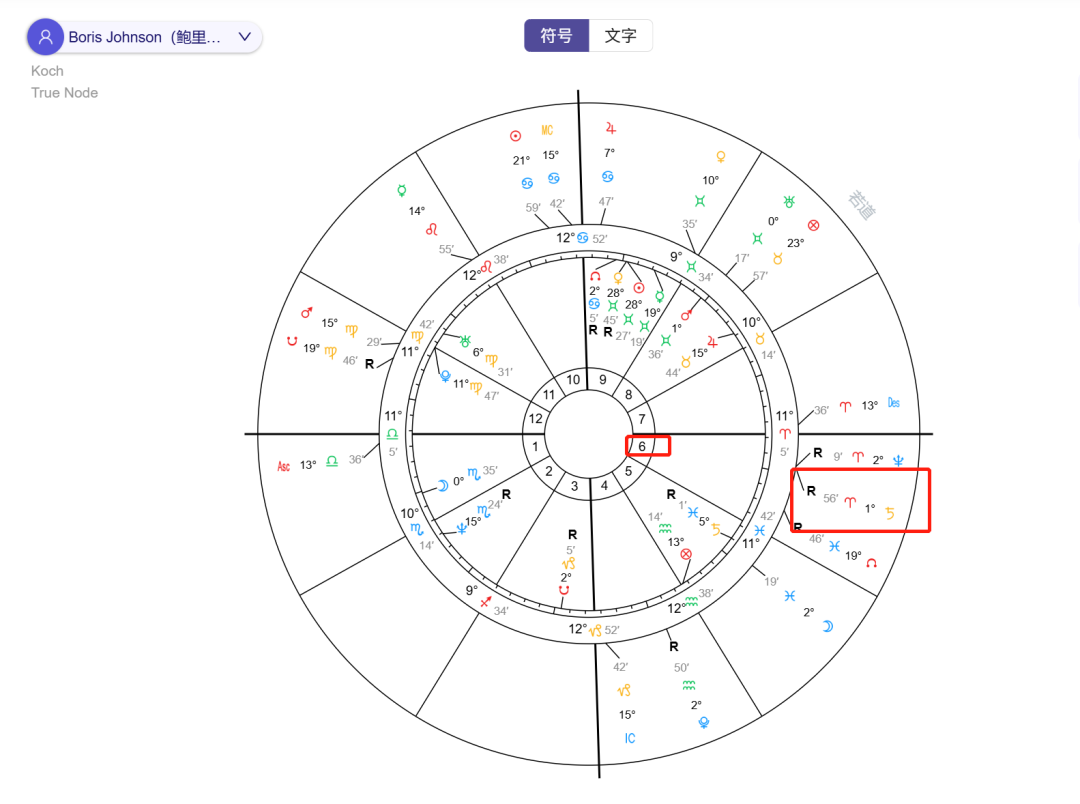The width and height of the screenshot is (1080, 804).
Task: Switch to the 文字 display mode
Action: tap(621, 35)
